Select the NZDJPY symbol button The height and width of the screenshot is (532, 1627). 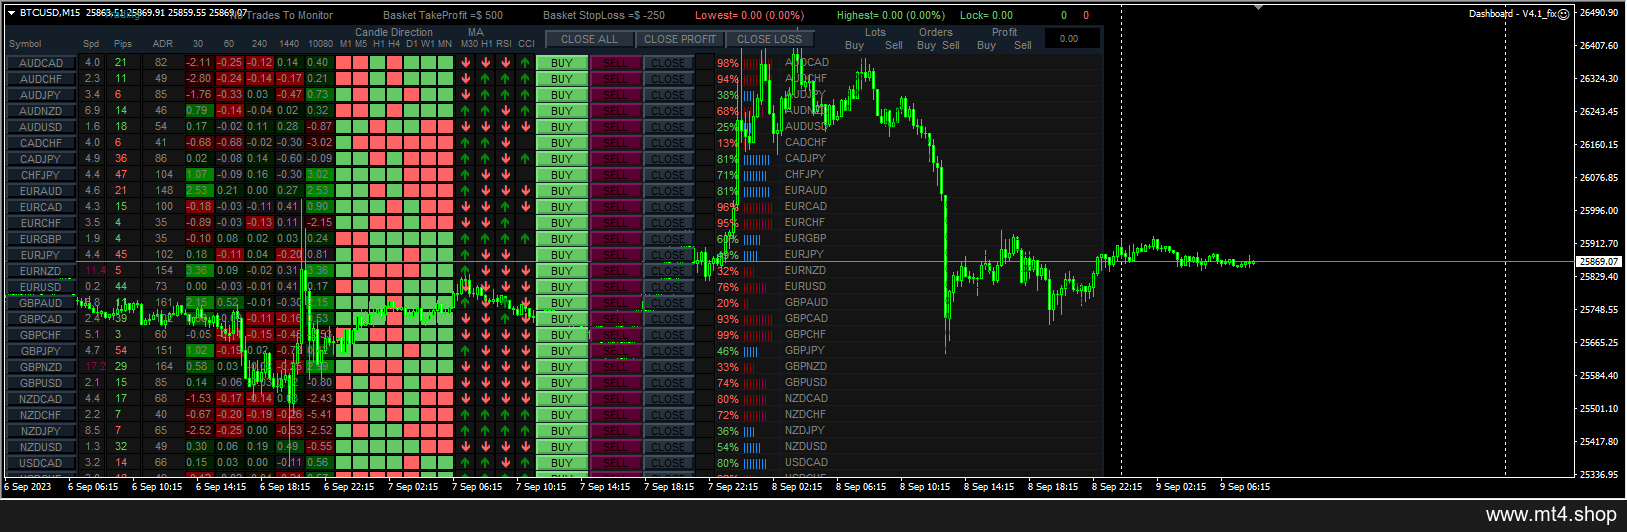(41, 431)
